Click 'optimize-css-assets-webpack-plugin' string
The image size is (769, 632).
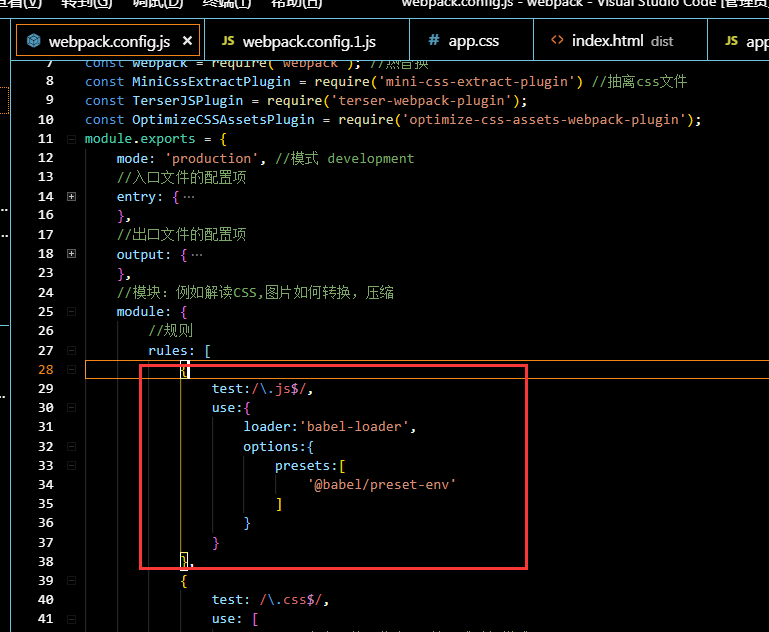coord(544,120)
